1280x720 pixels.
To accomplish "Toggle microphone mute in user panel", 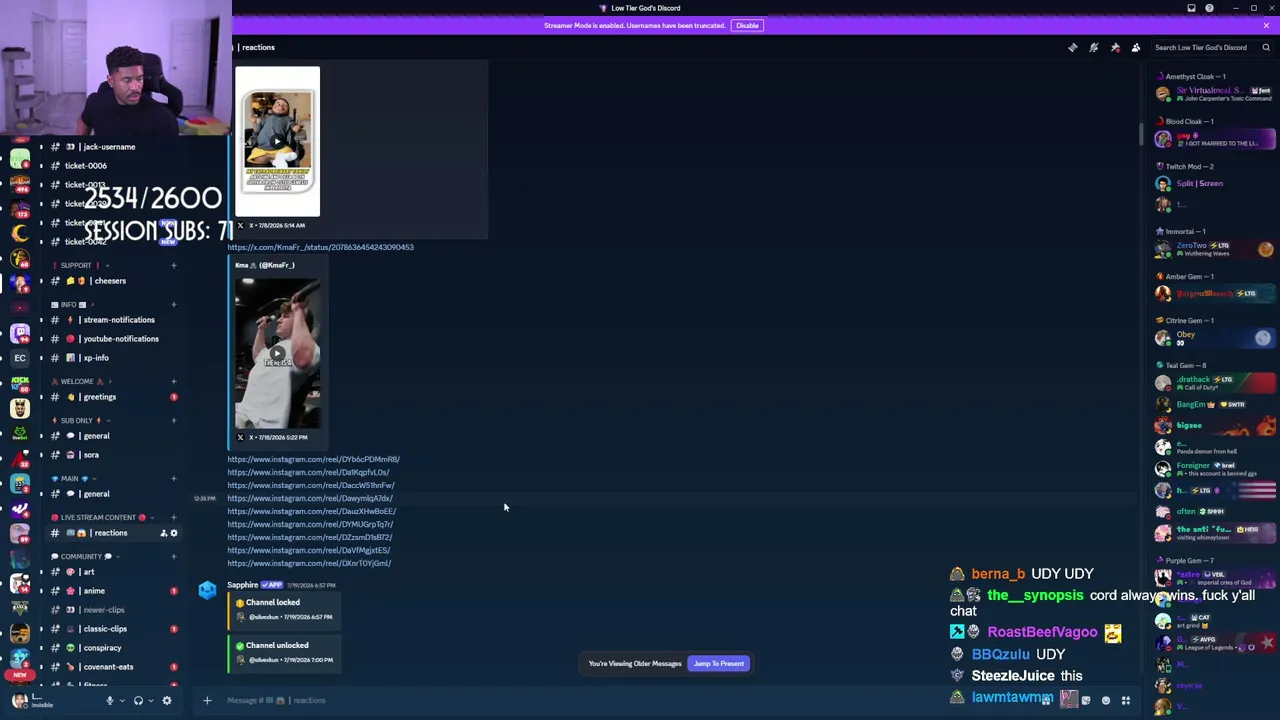I will coord(110,700).
